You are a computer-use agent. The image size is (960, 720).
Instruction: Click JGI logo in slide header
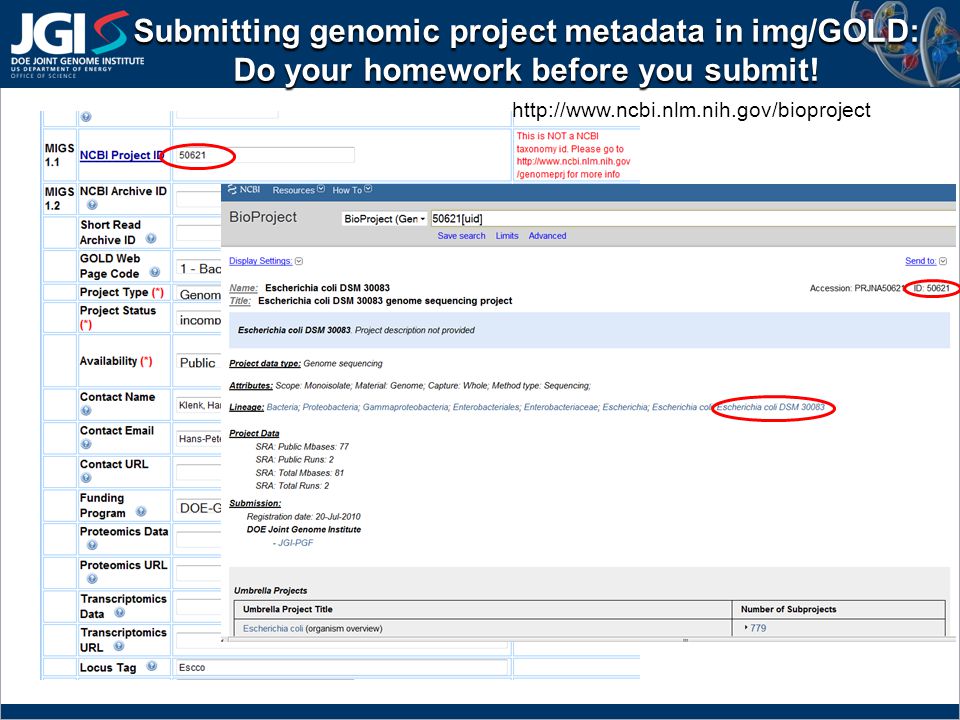click(77, 43)
